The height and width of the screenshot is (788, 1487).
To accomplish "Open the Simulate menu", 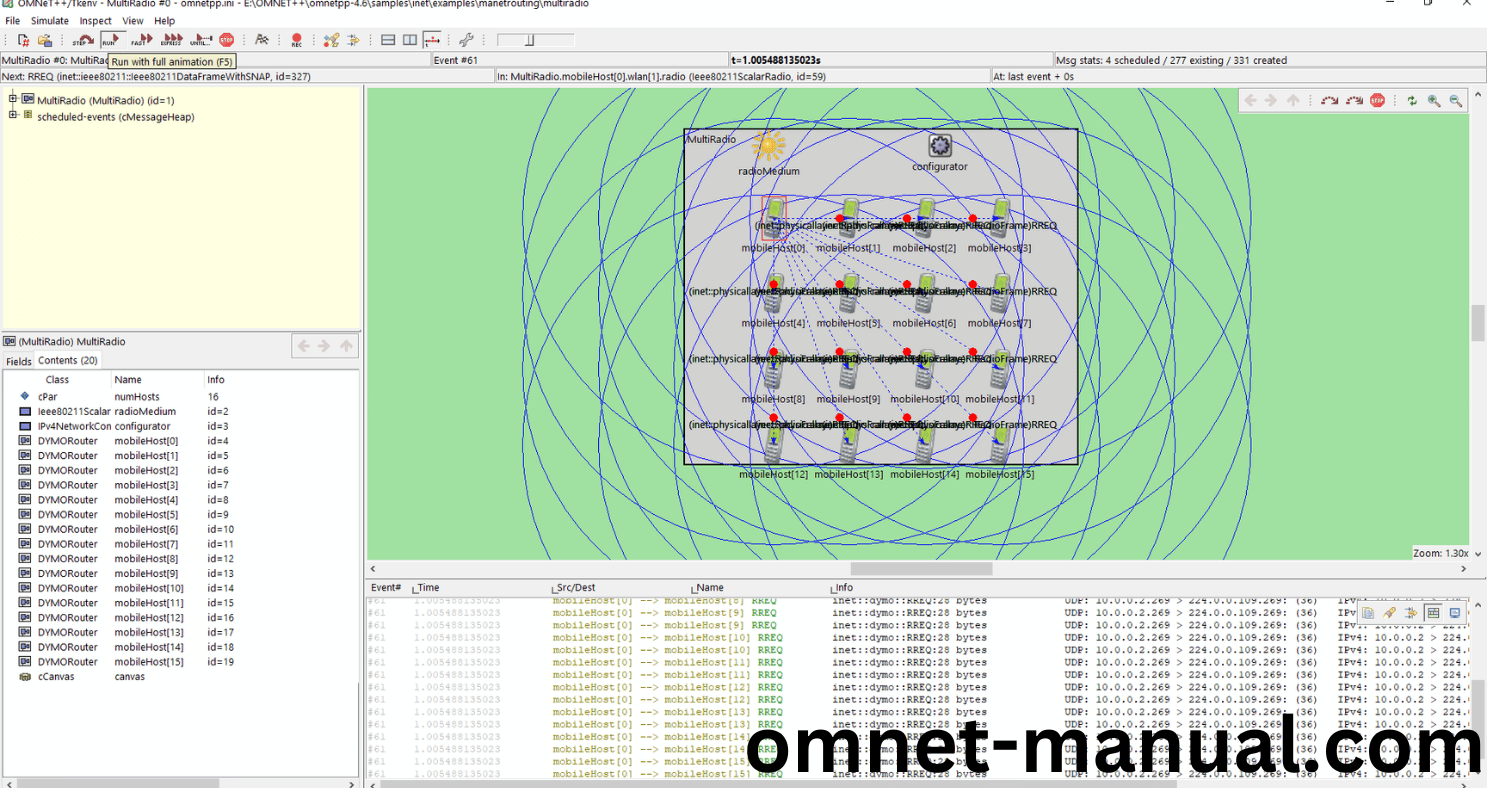I will [49, 20].
